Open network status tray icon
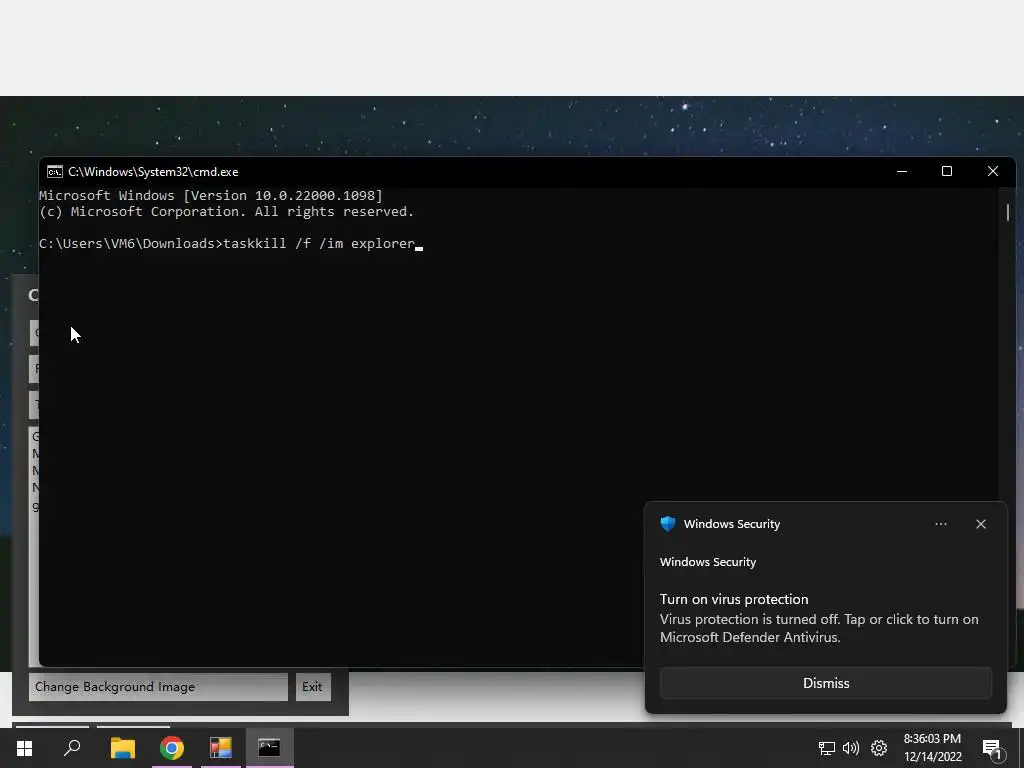1024x768 pixels. (x=827, y=748)
